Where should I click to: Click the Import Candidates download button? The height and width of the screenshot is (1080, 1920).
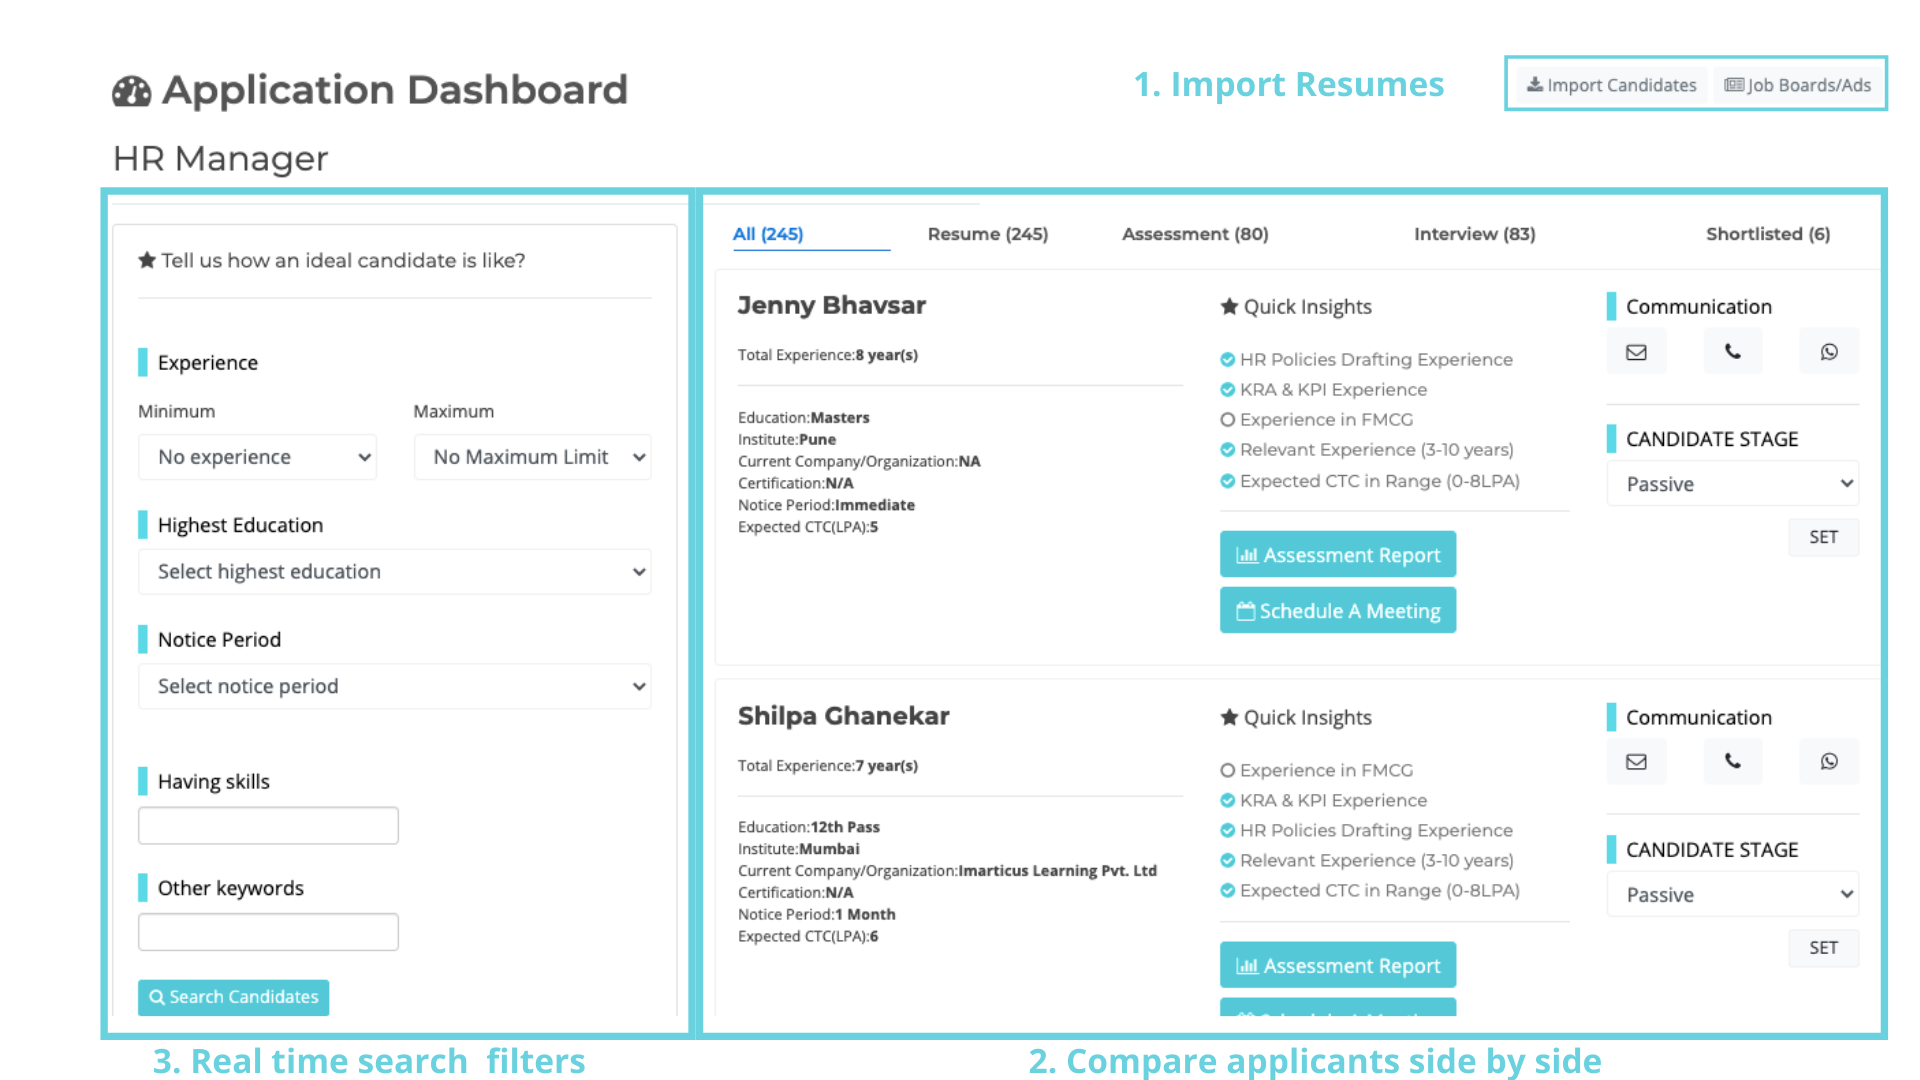(x=1611, y=85)
